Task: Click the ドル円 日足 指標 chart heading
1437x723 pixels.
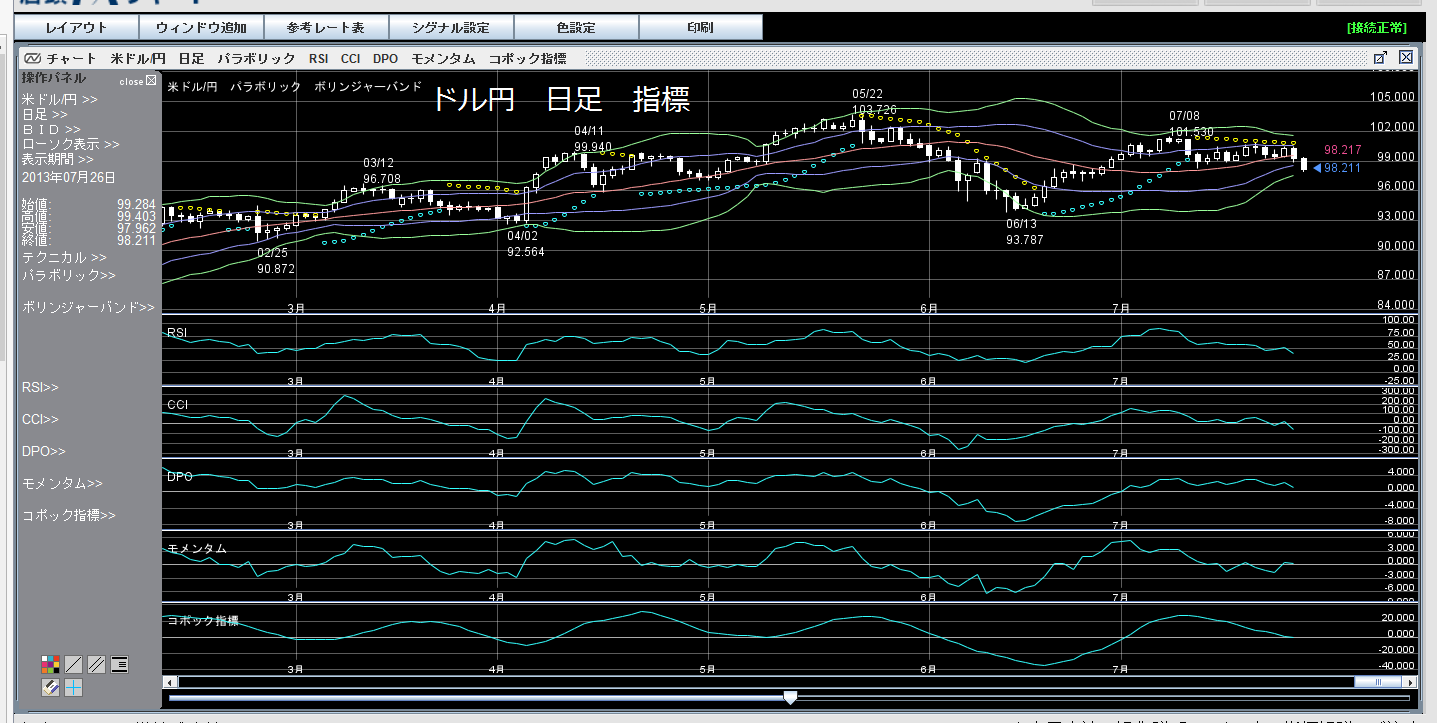Action: point(561,99)
